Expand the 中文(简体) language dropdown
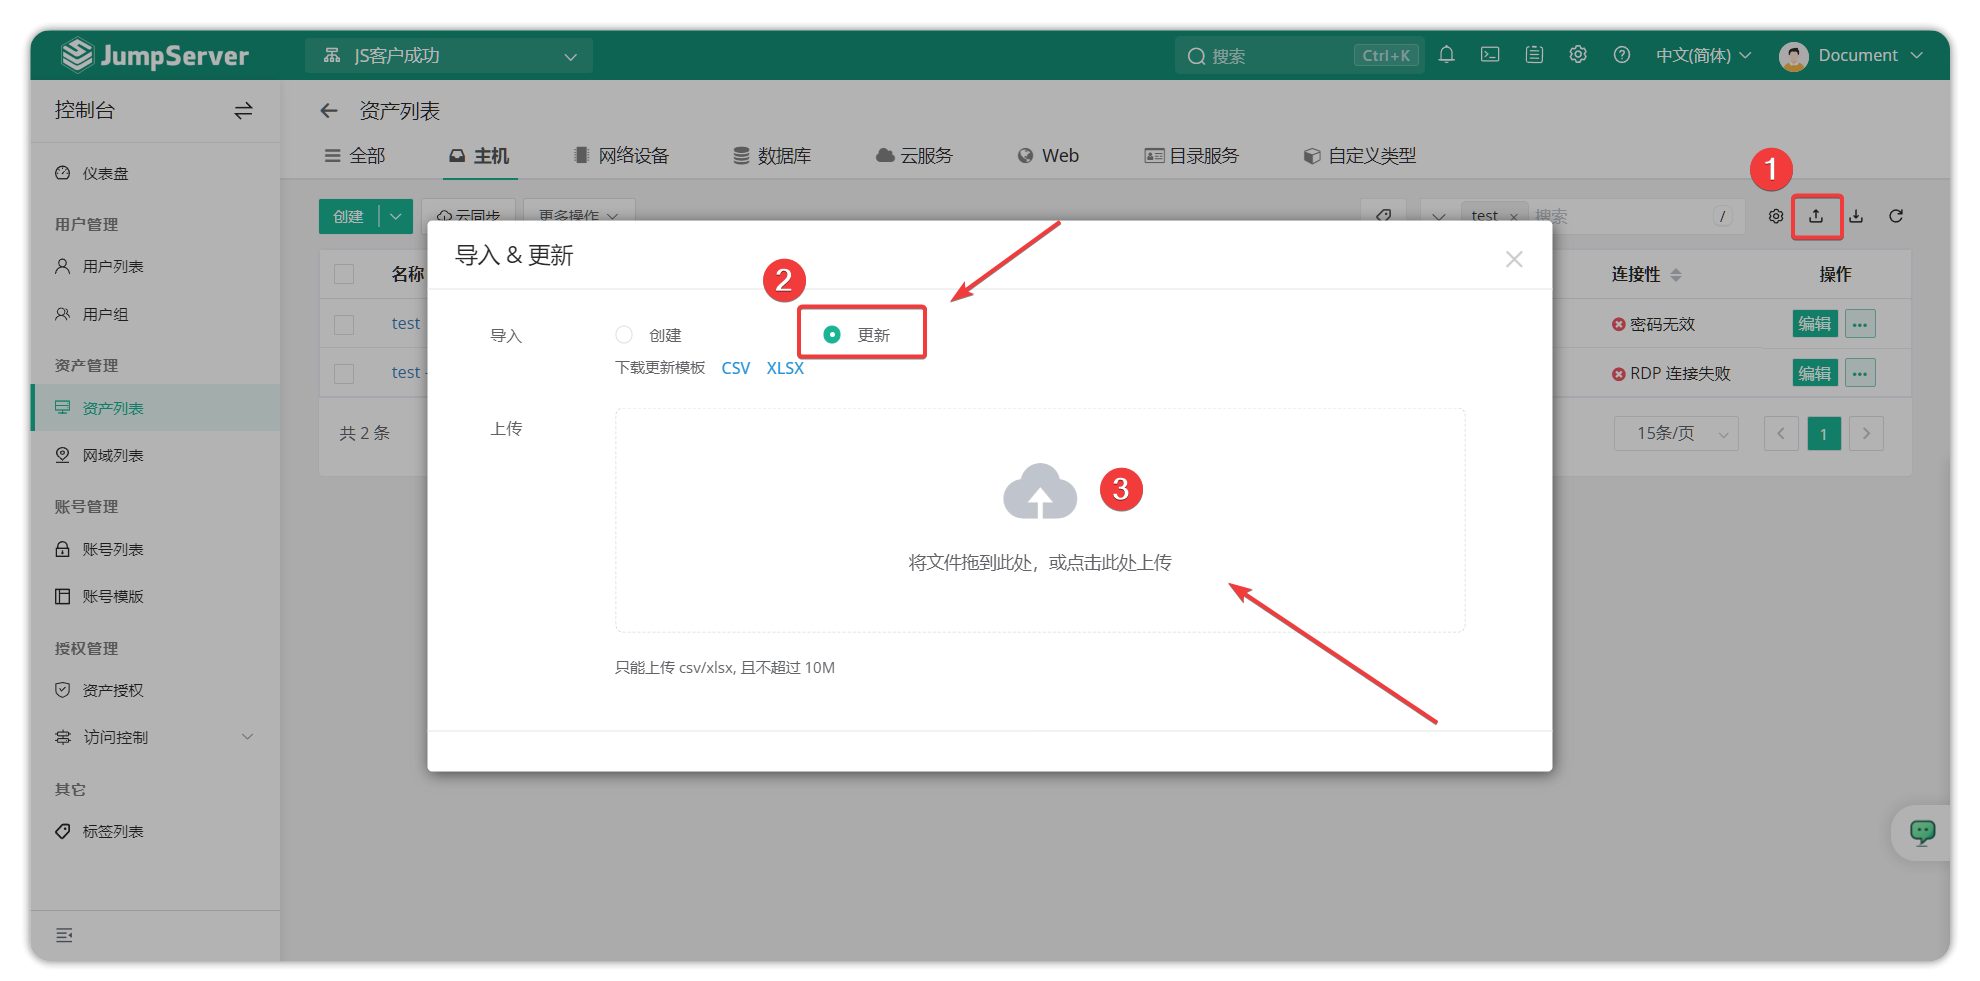The image size is (1980, 981). [1703, 55]
